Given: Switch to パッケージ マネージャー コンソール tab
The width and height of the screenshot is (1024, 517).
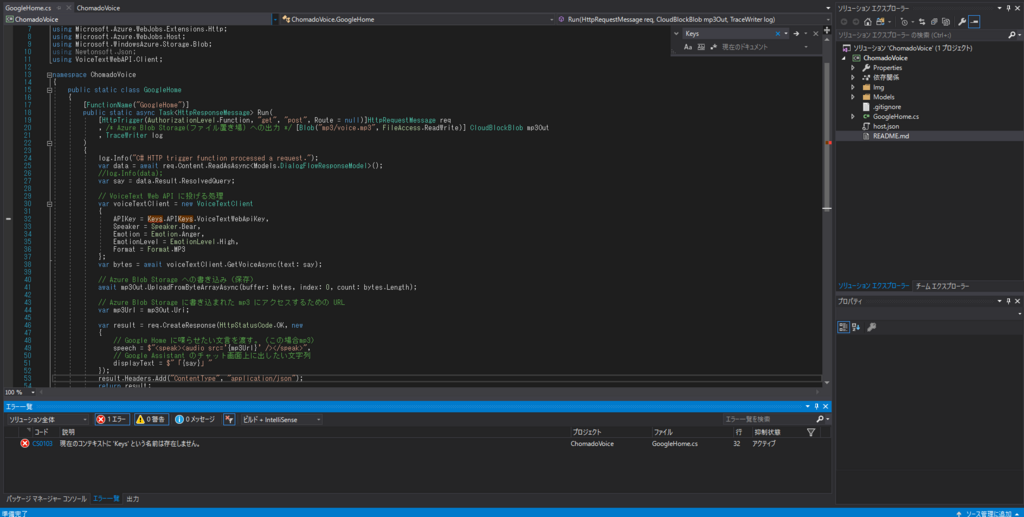Looking at the screenshot, I should click(46, 499).
